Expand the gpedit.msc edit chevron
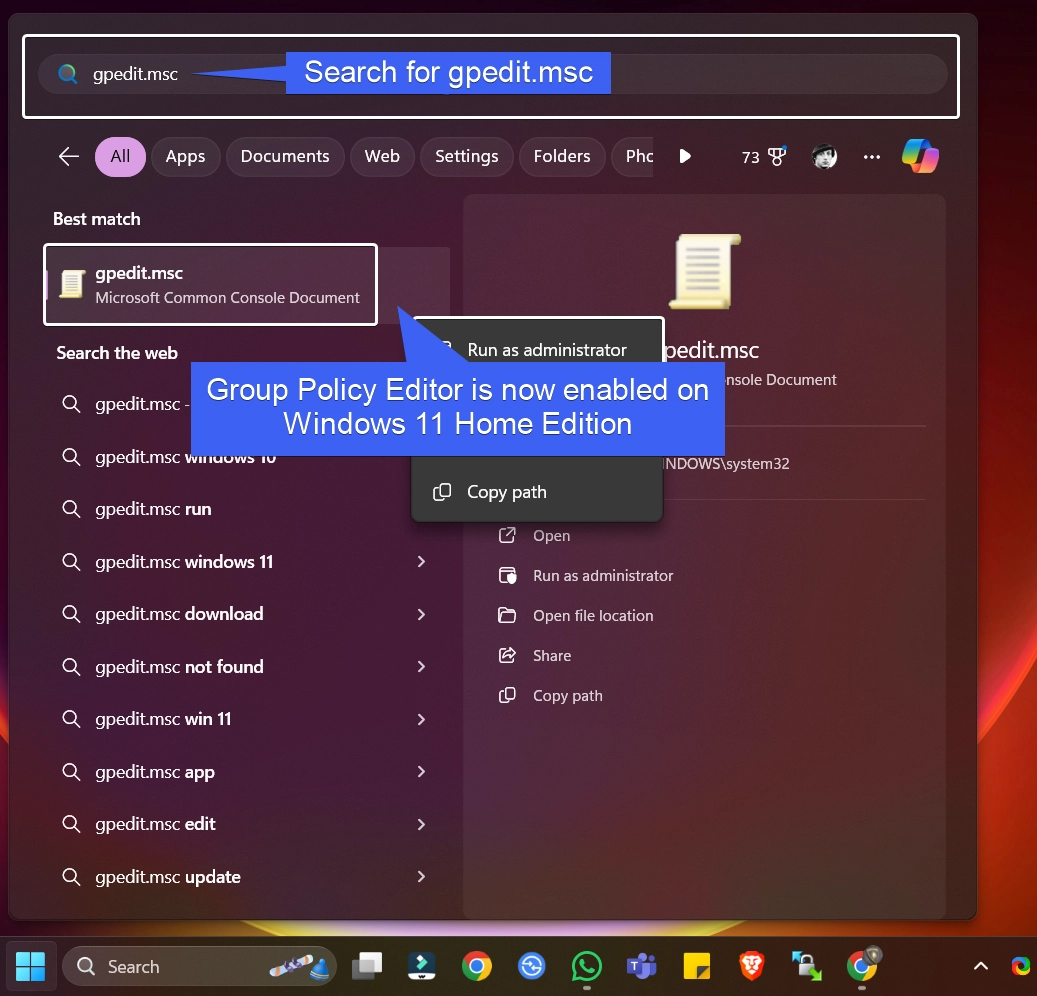Image resolution: width=1037 pixels, height=996 pixels. pyautogui.click(x=421, y=824)
